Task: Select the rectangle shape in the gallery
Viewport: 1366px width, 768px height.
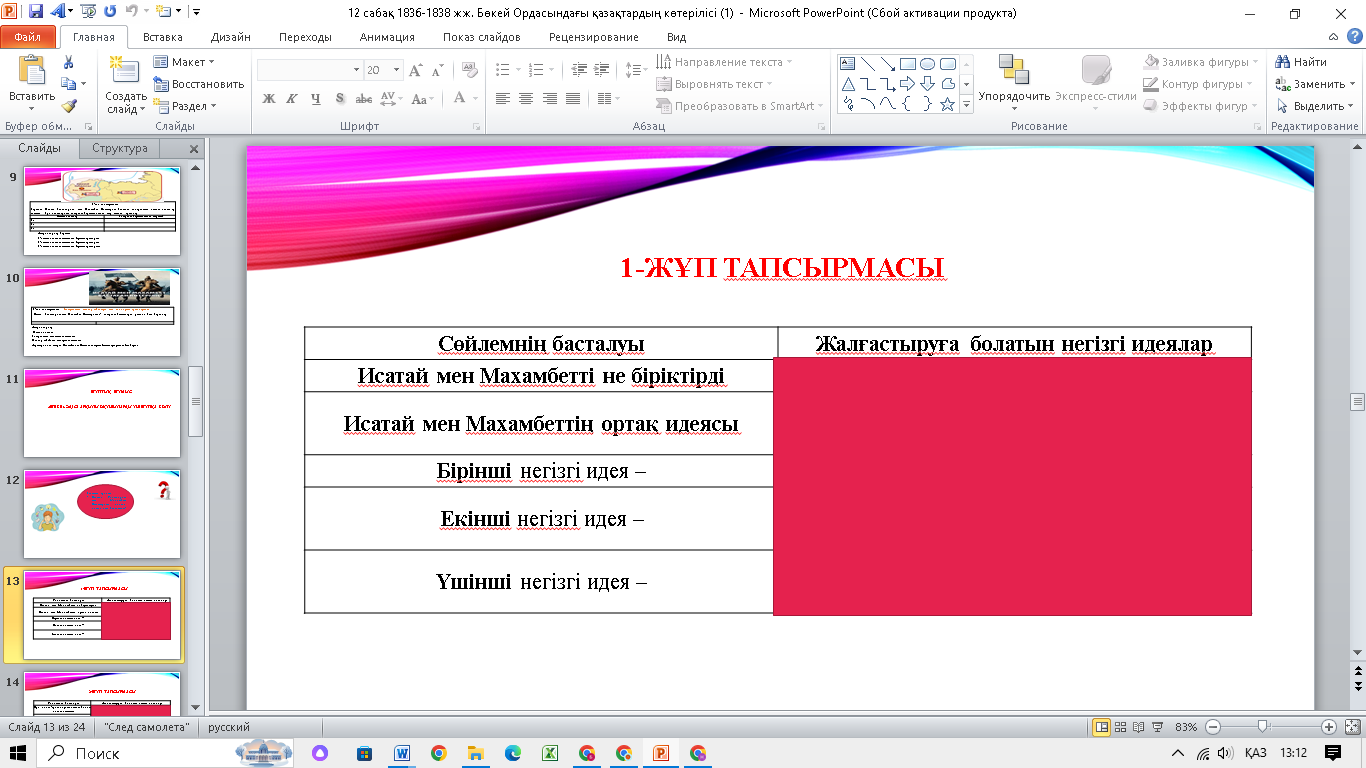Action: [x=908, y=64]
